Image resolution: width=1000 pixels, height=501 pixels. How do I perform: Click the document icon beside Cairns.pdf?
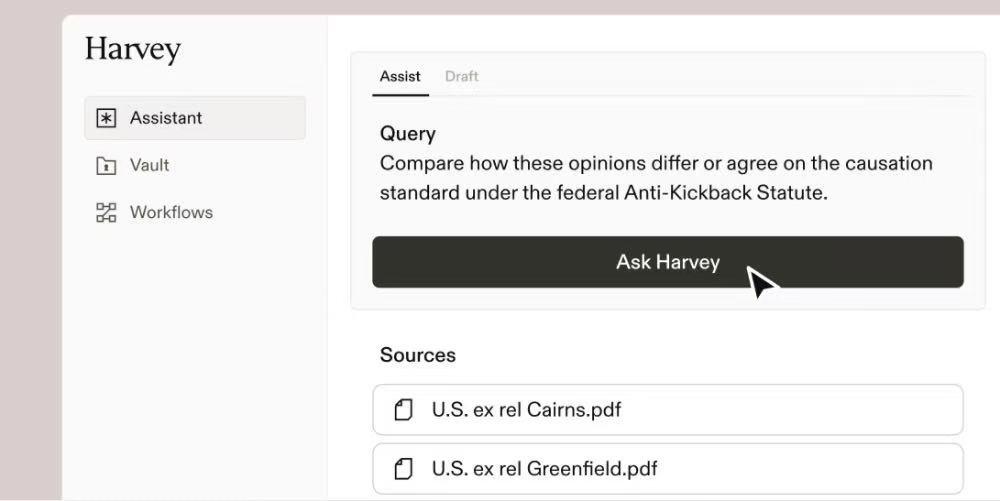click(404, 410)
